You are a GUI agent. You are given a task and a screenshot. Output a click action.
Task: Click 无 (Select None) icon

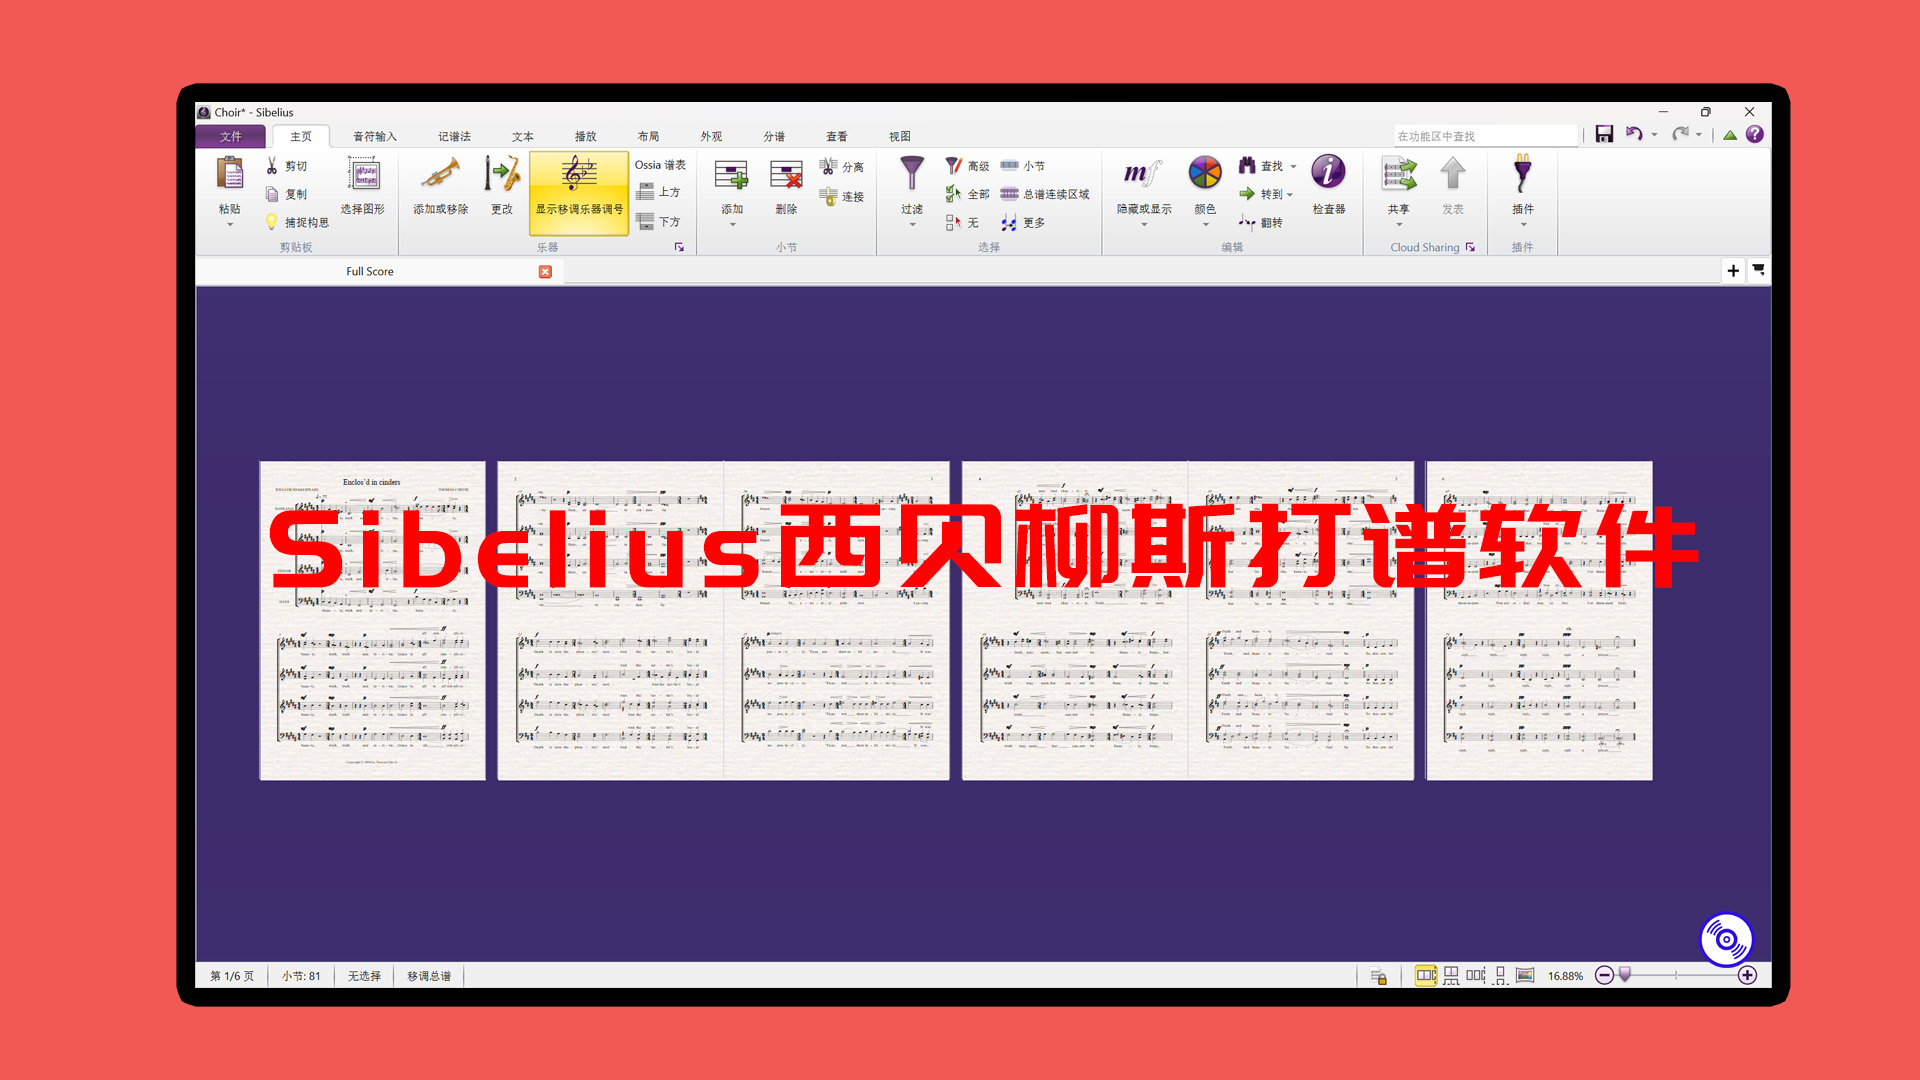click(x=954, y=222)
